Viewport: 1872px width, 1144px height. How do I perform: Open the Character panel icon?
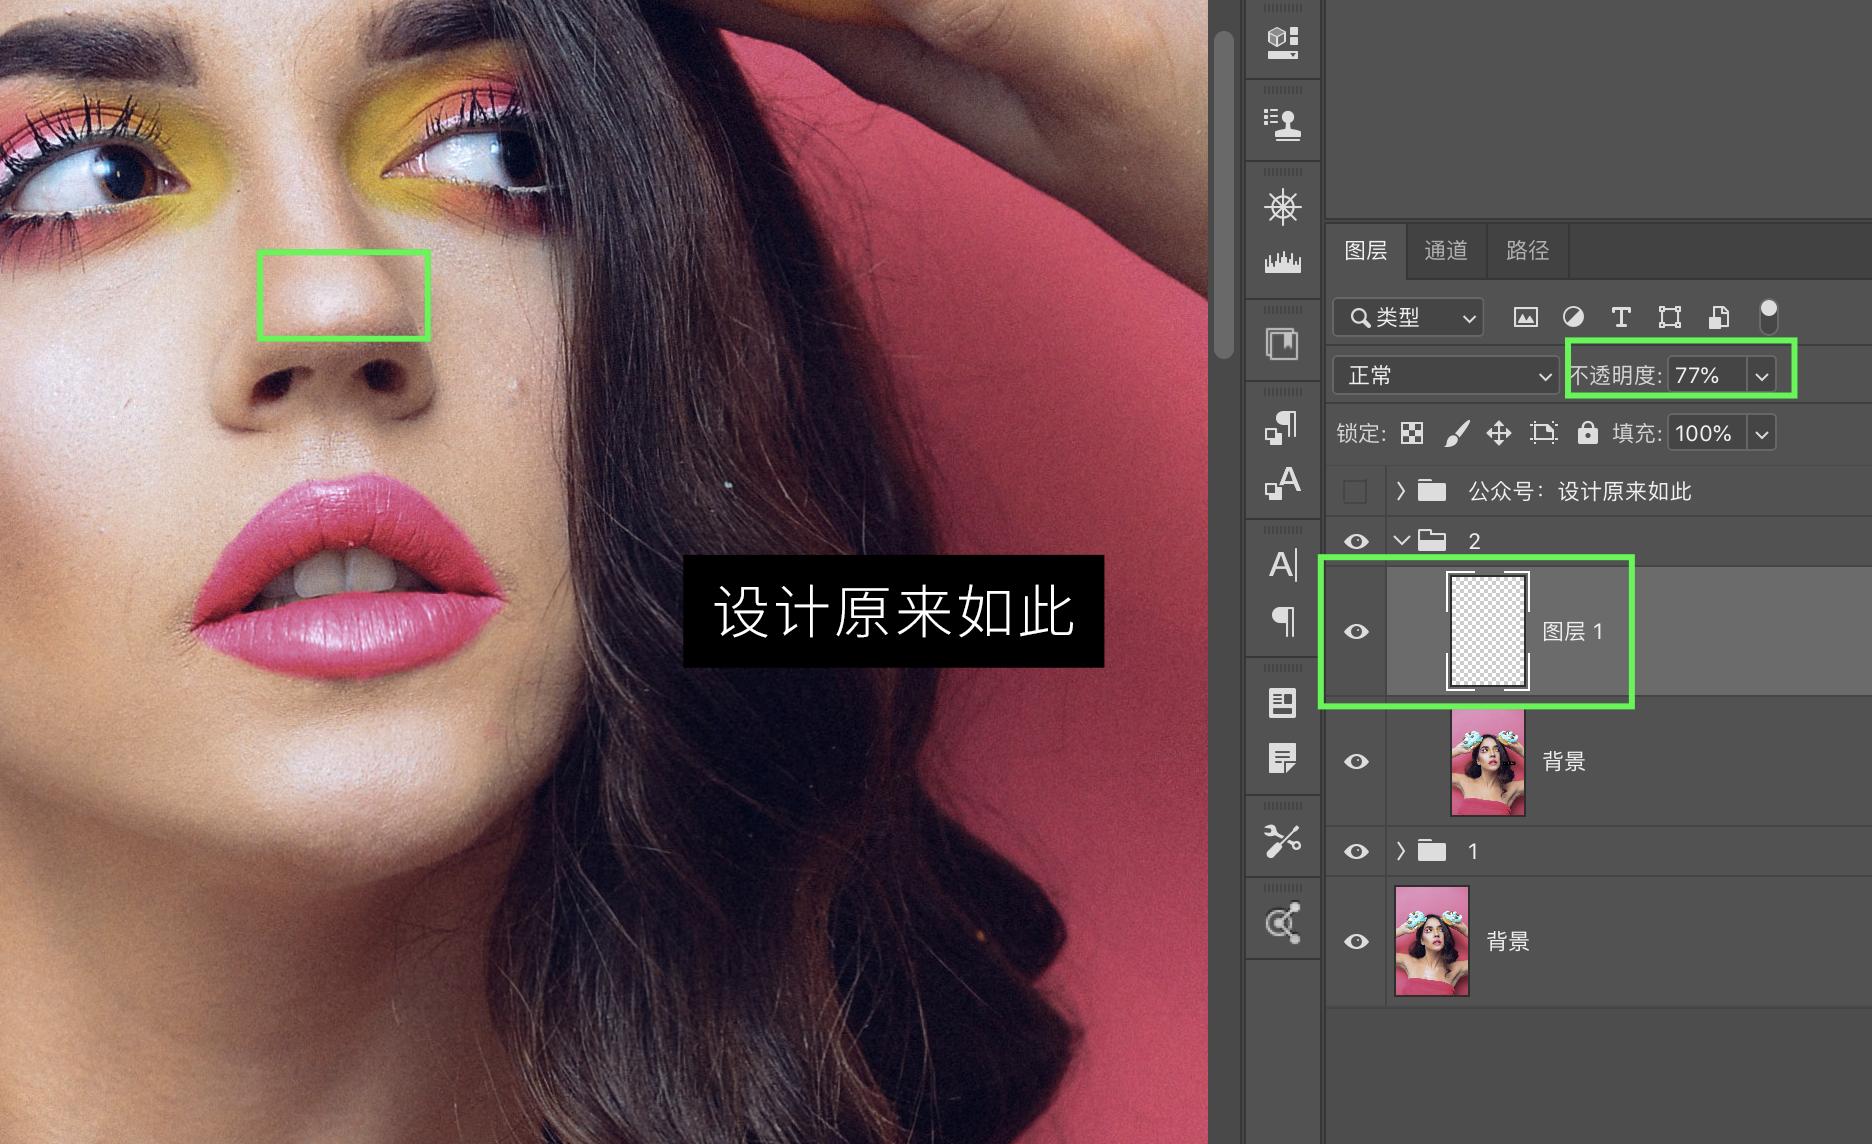[1283, 565]
